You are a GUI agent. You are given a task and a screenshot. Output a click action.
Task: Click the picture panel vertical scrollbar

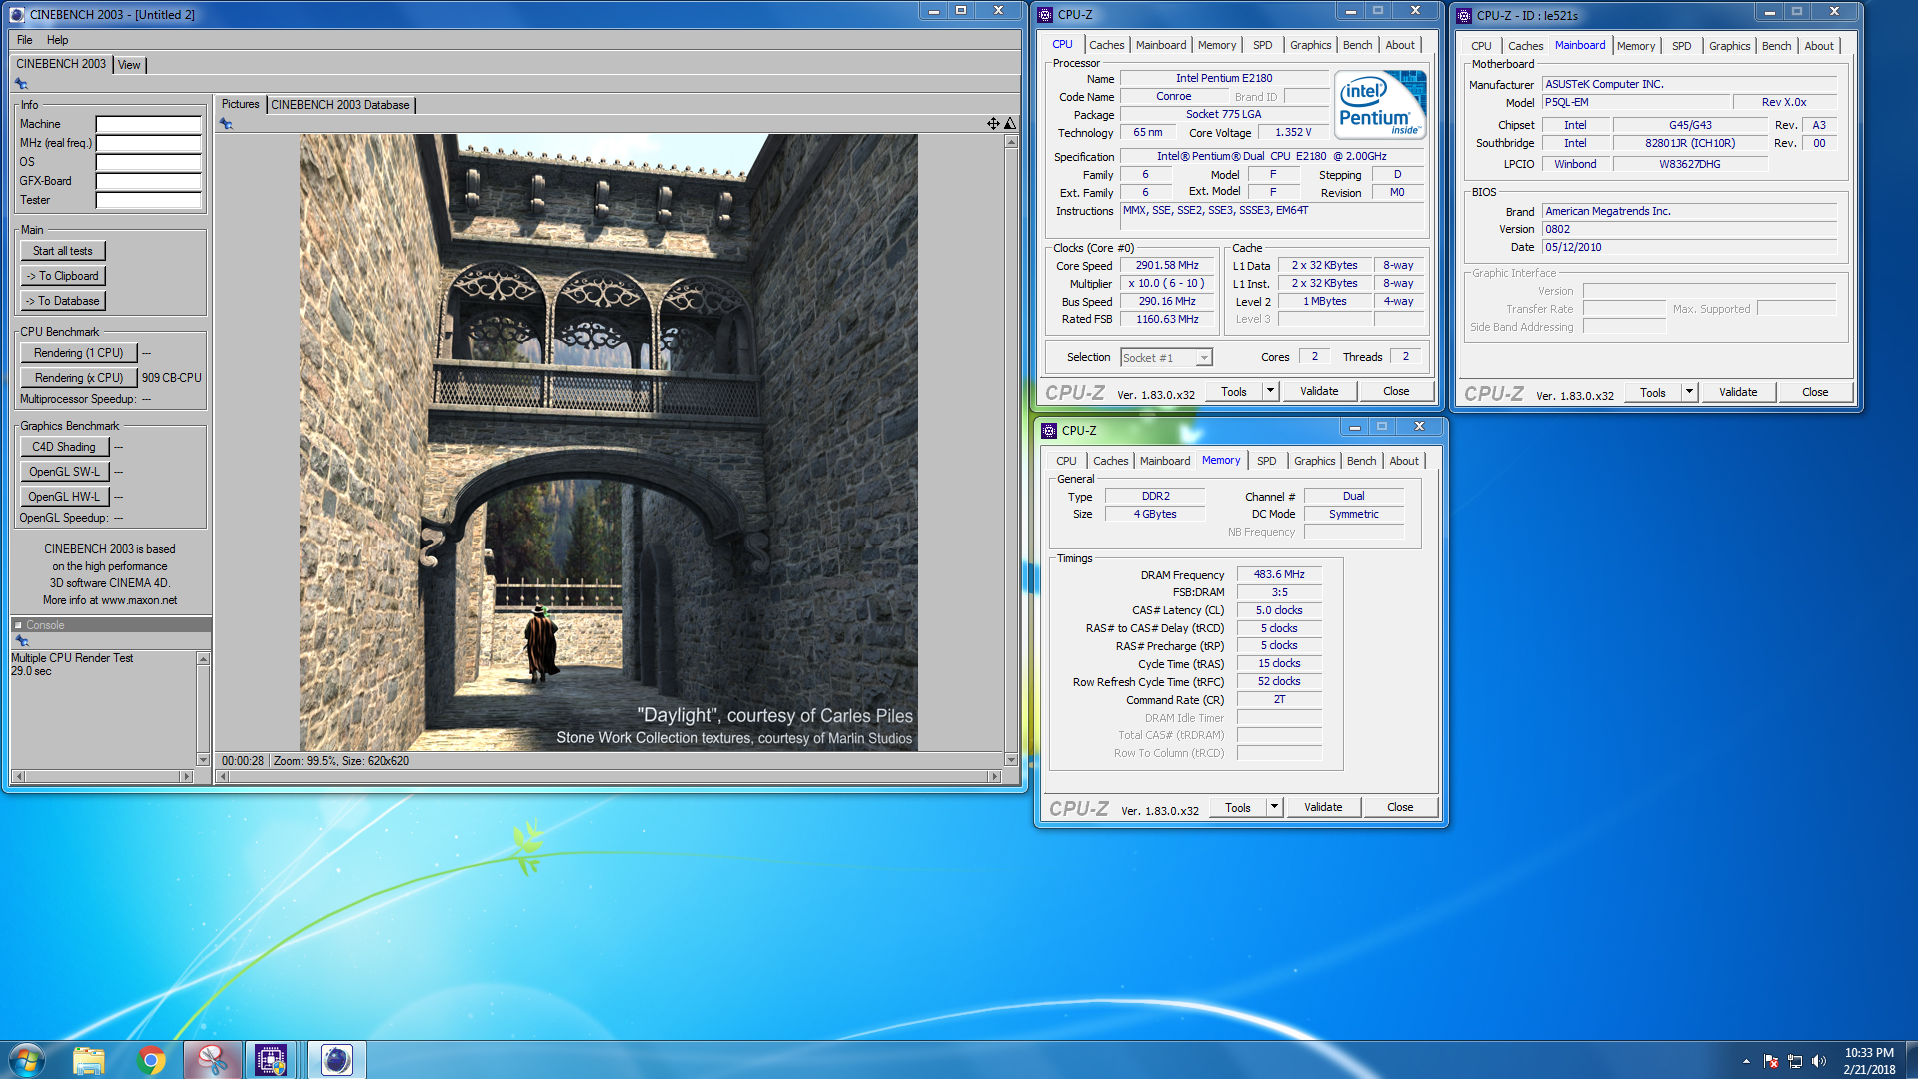1011,450
